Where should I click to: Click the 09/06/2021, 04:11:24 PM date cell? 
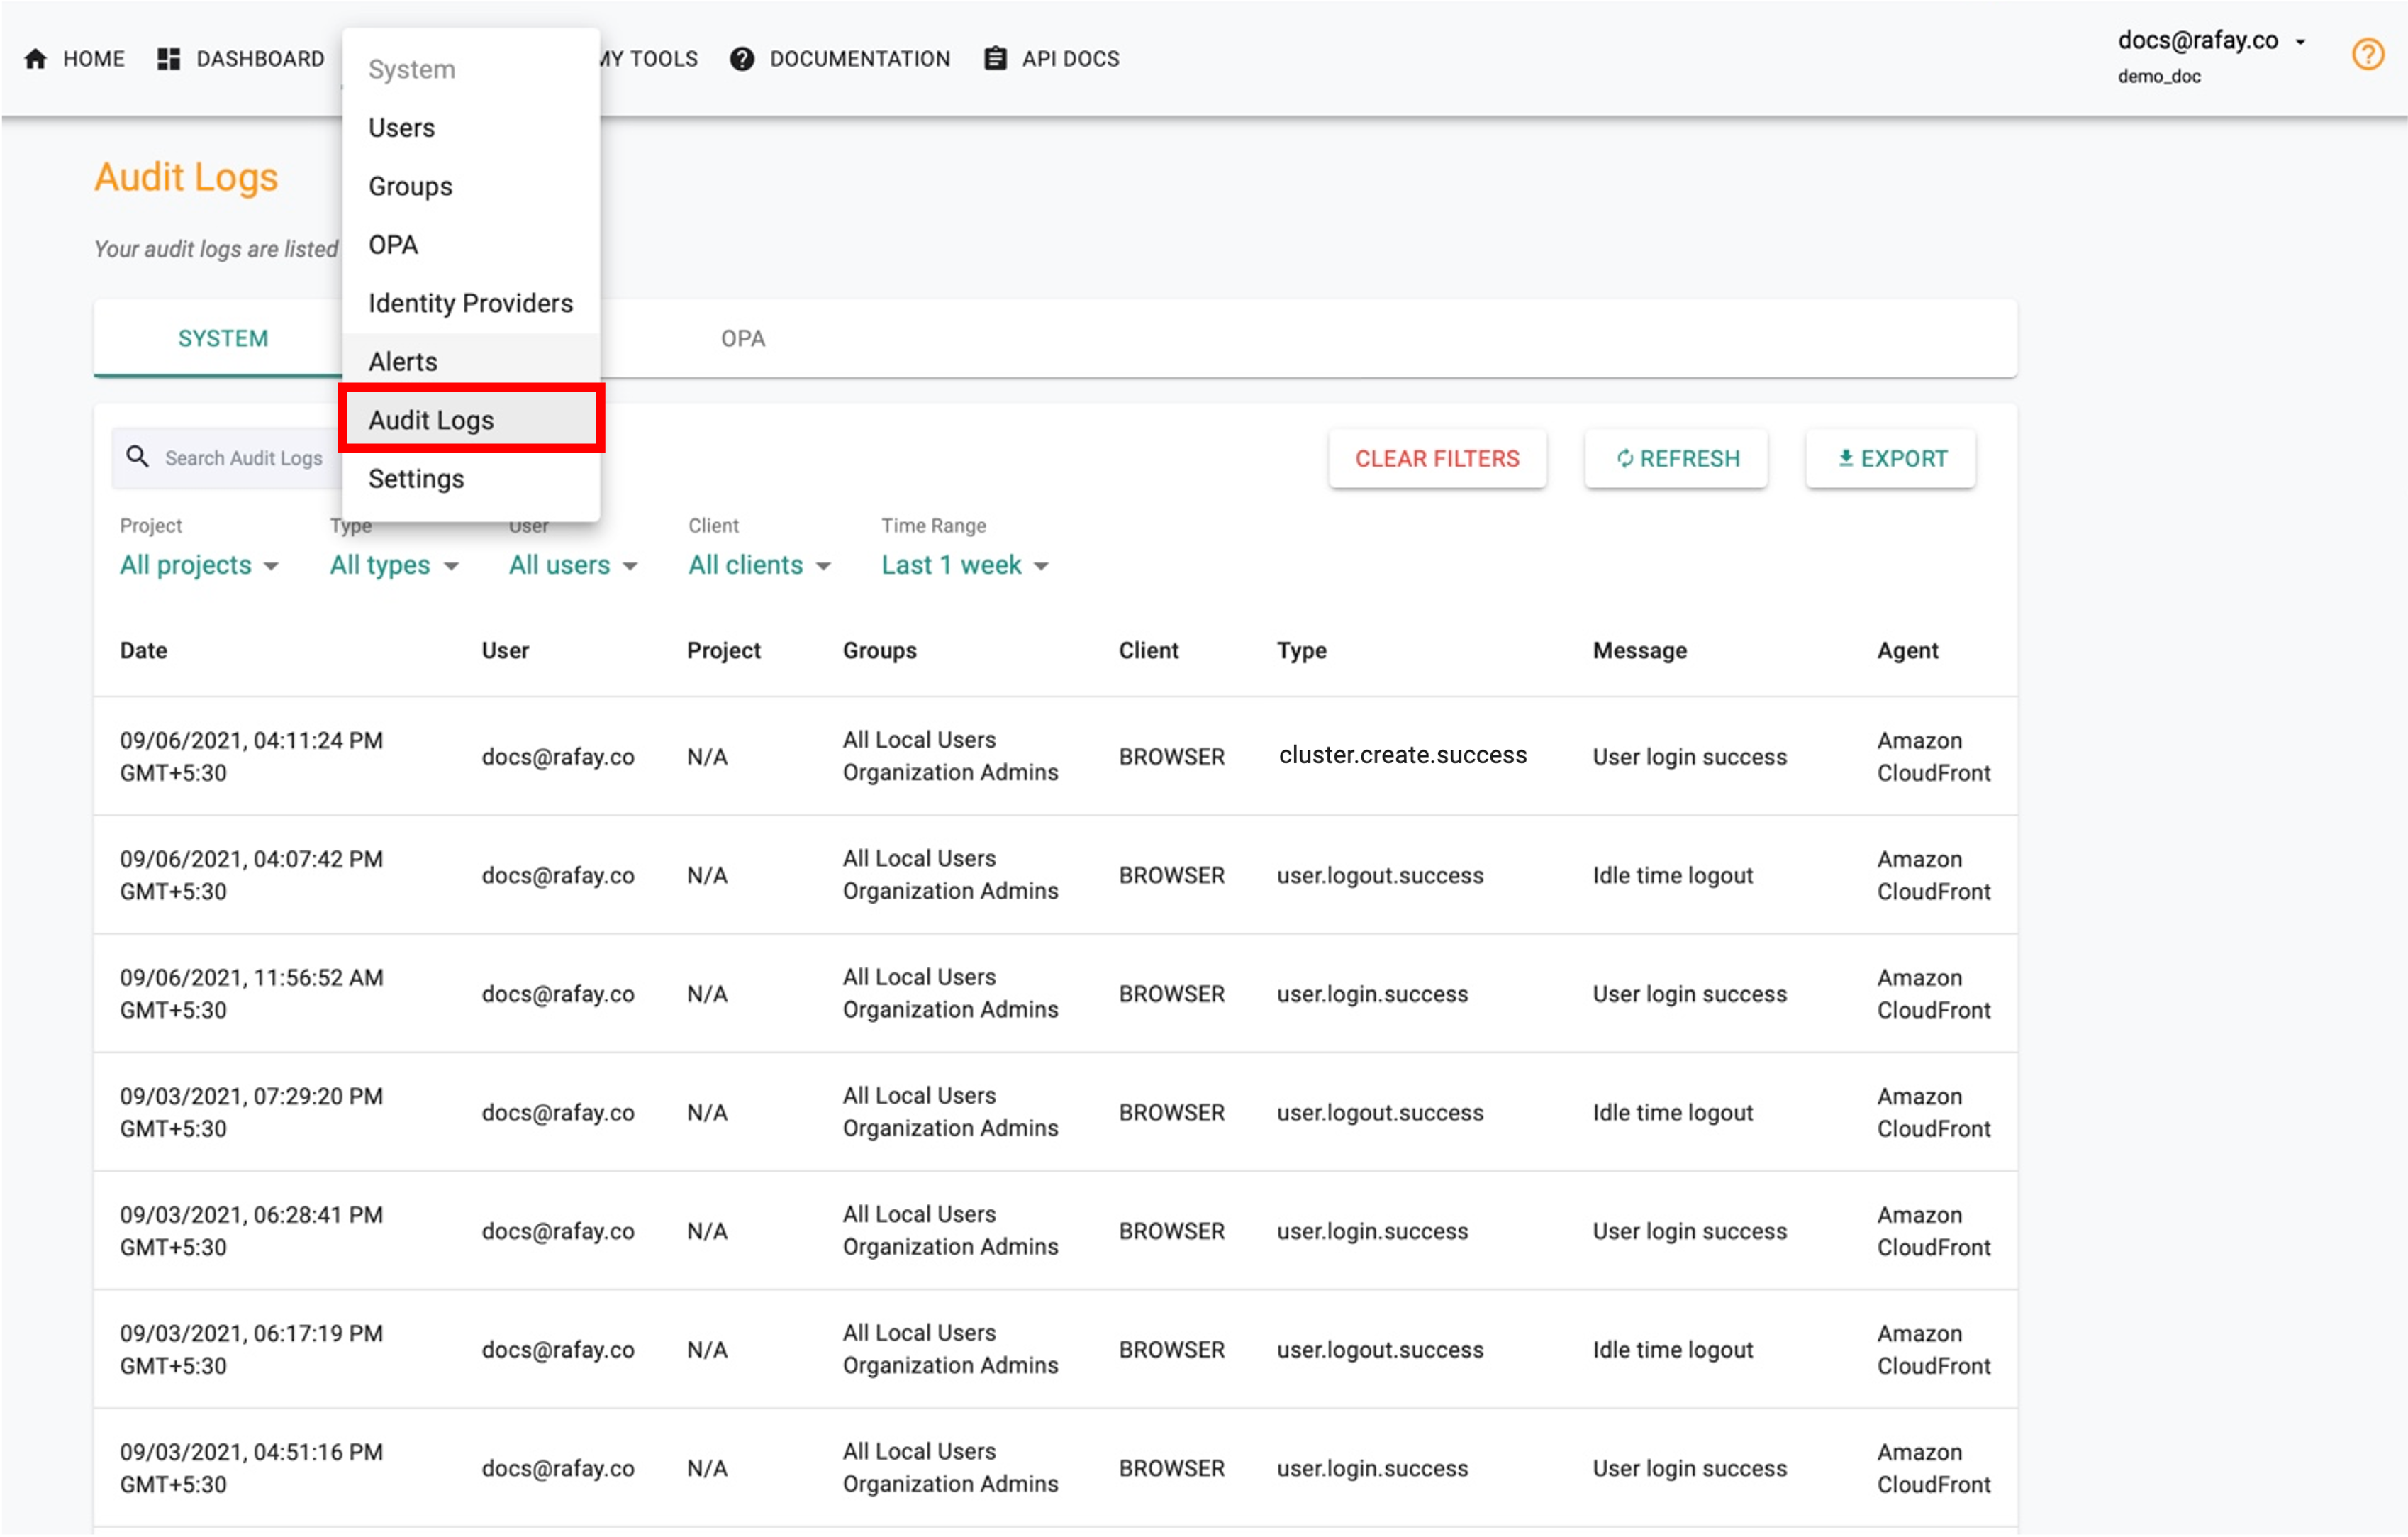pyautogui.click(x=251, y=757)
